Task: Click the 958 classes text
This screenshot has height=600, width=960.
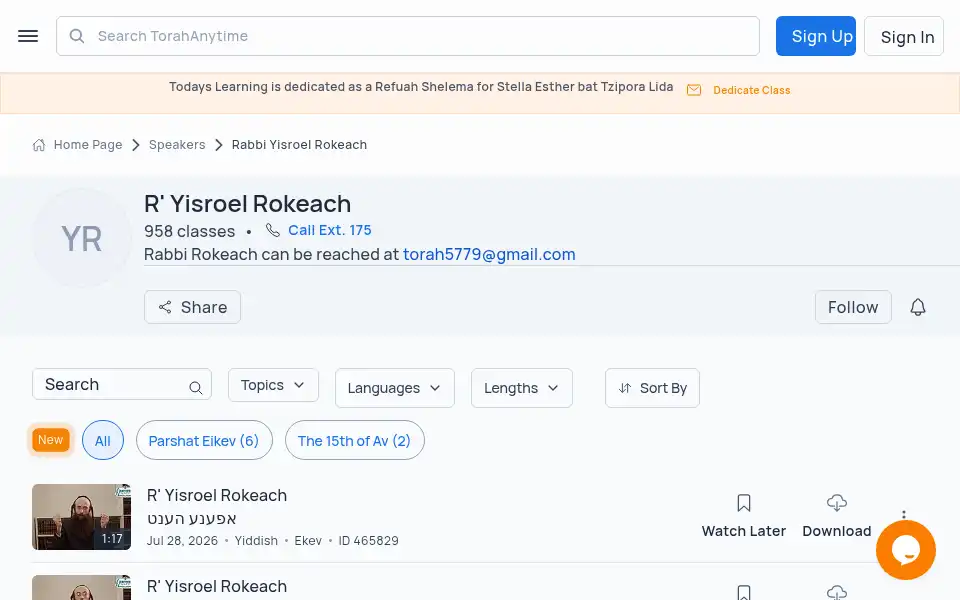Action: pos(189,231)
